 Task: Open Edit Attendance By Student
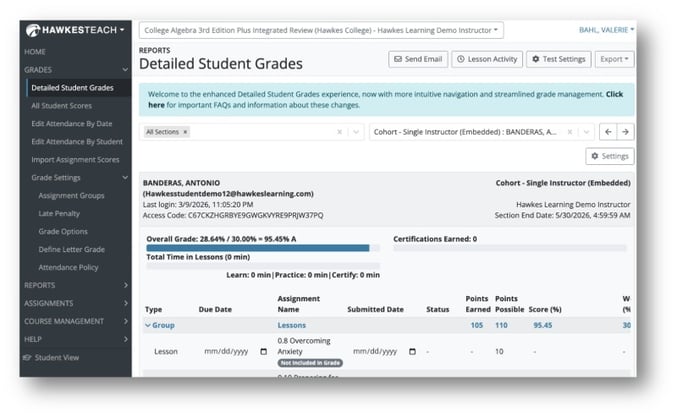point(77,142)
